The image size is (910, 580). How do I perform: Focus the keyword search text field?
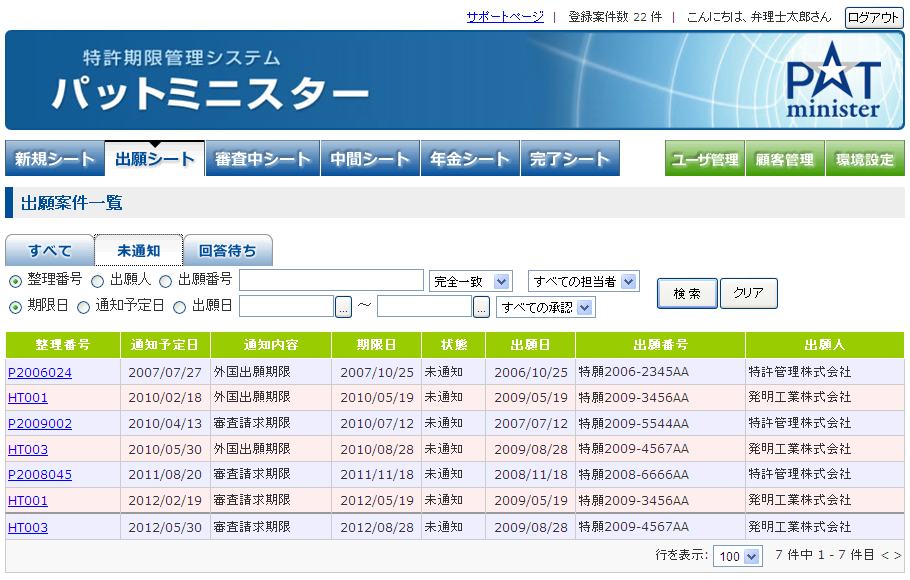(331, 280)
